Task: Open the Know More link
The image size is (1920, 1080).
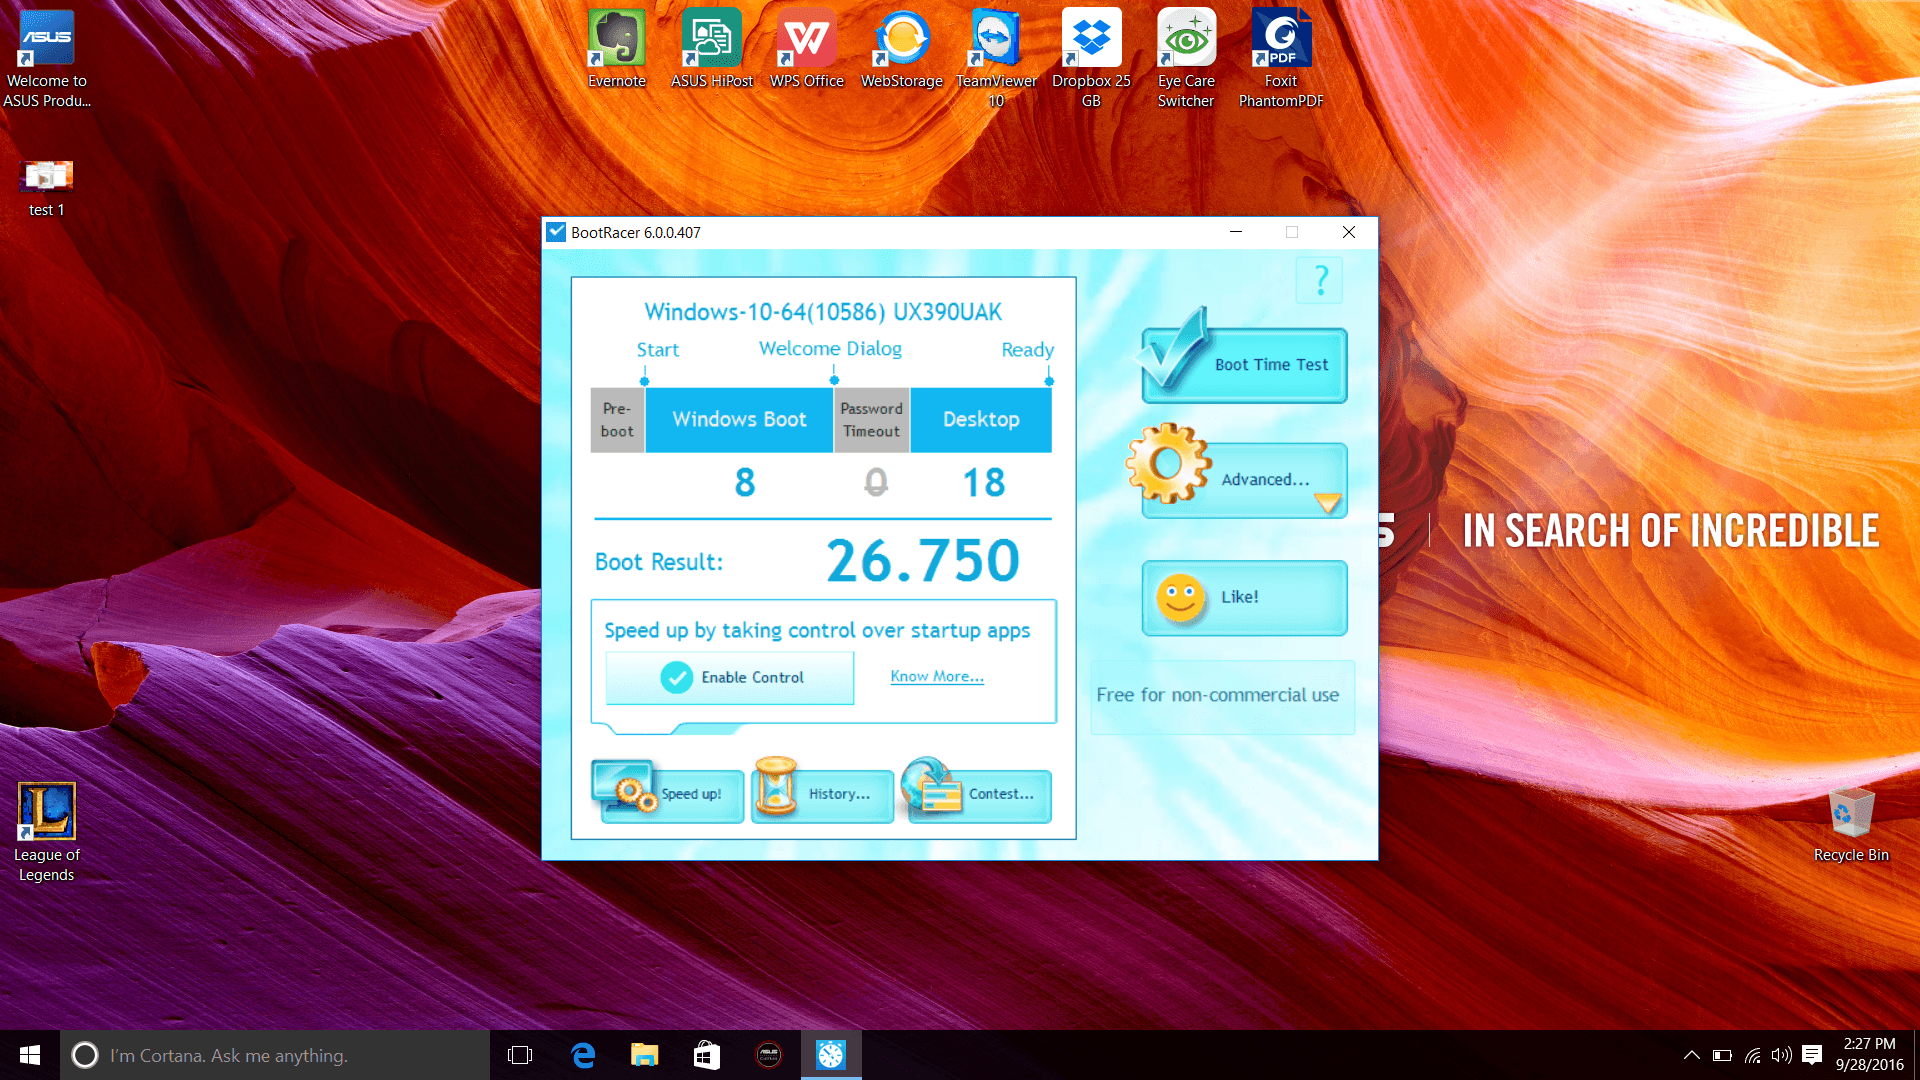Action: [x=937, y=677]
